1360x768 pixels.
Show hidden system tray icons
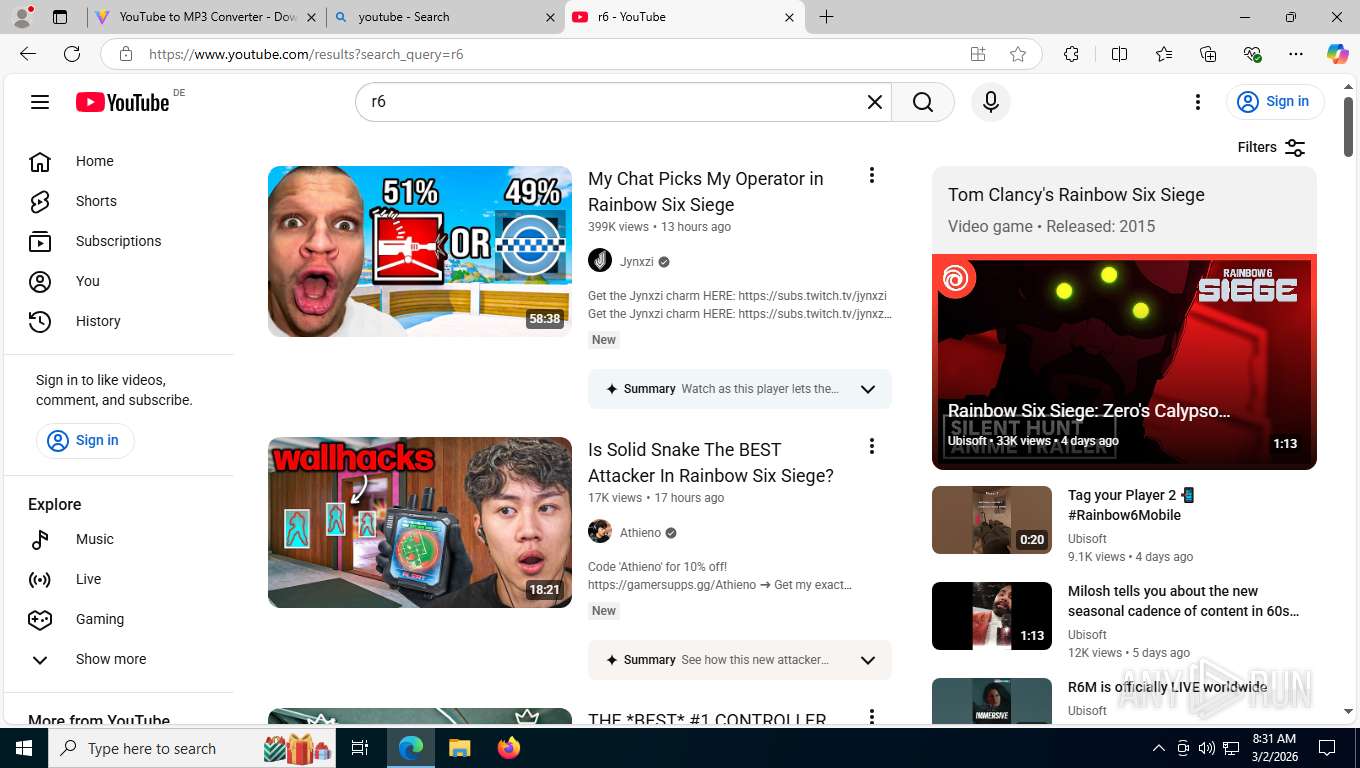(x=1159, y=748)
